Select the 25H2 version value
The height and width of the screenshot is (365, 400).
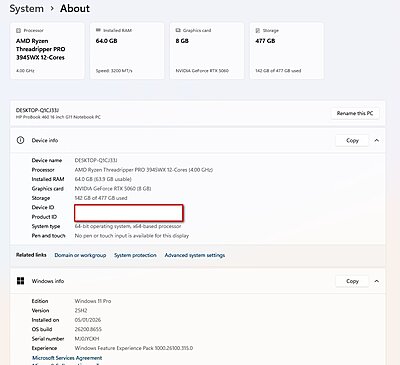point(81,310)
